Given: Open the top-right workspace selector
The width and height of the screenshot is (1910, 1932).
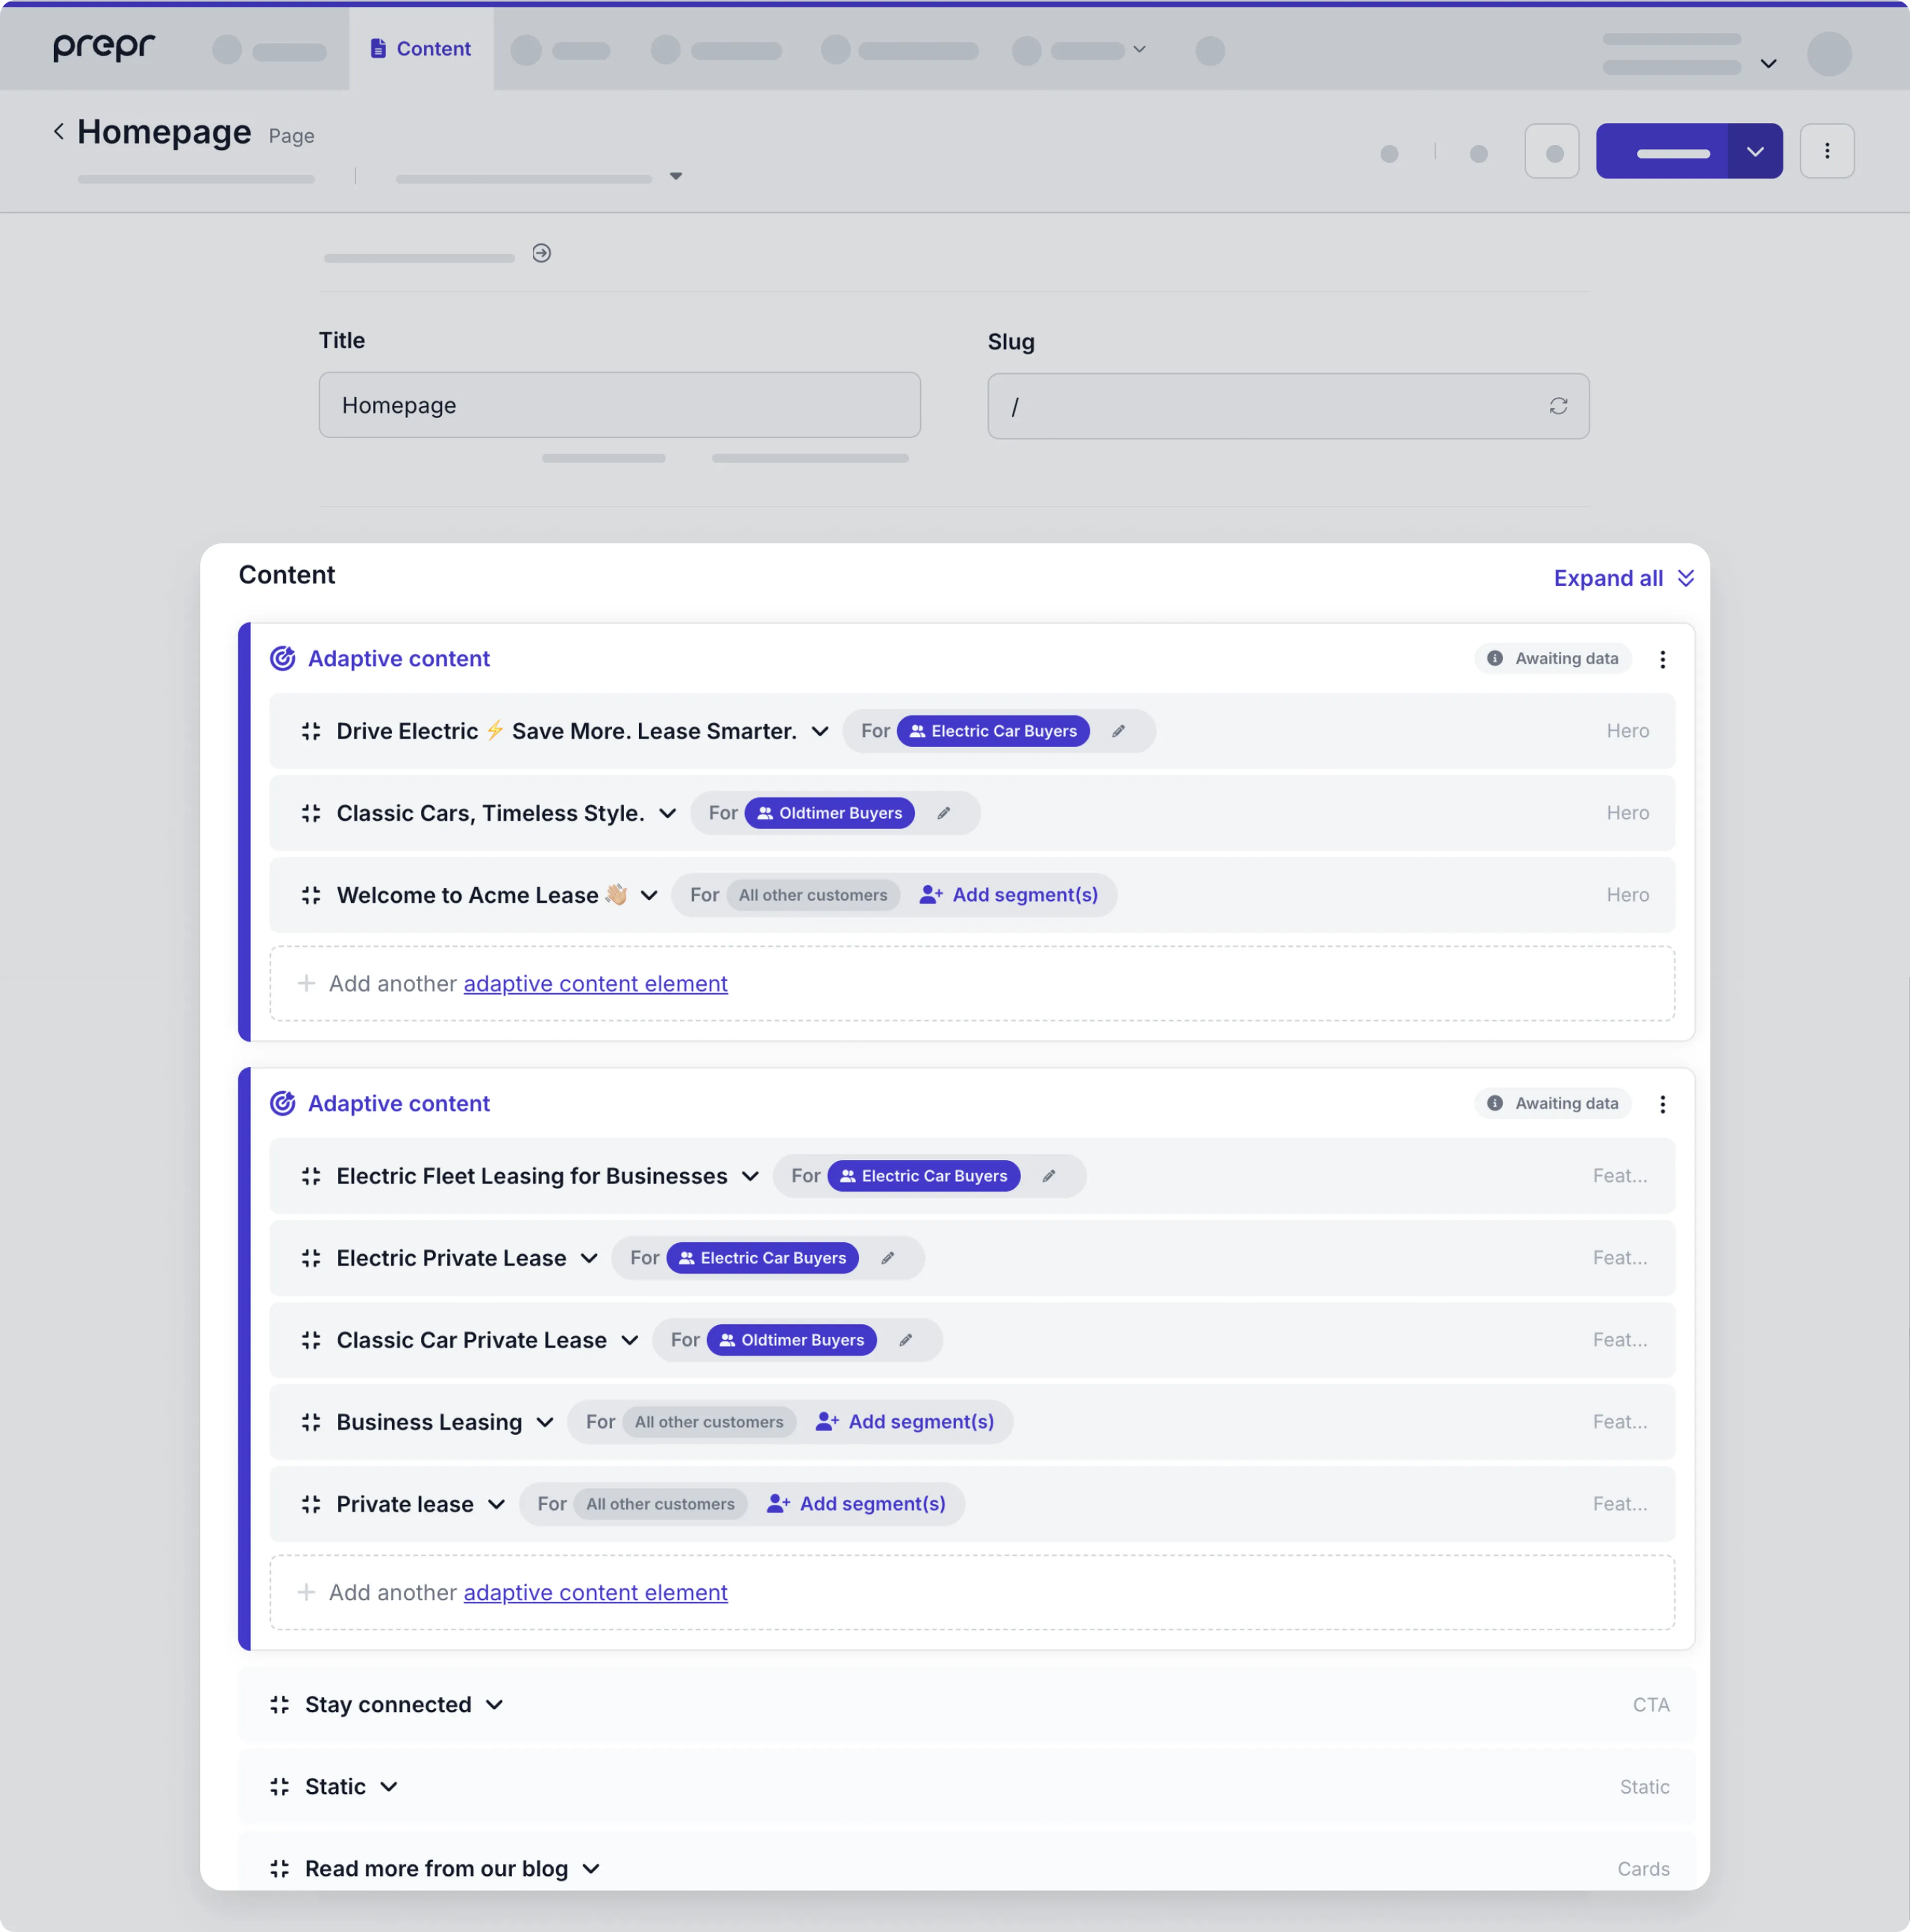Looking at the screenshot, I should [x=1768, y=63].
